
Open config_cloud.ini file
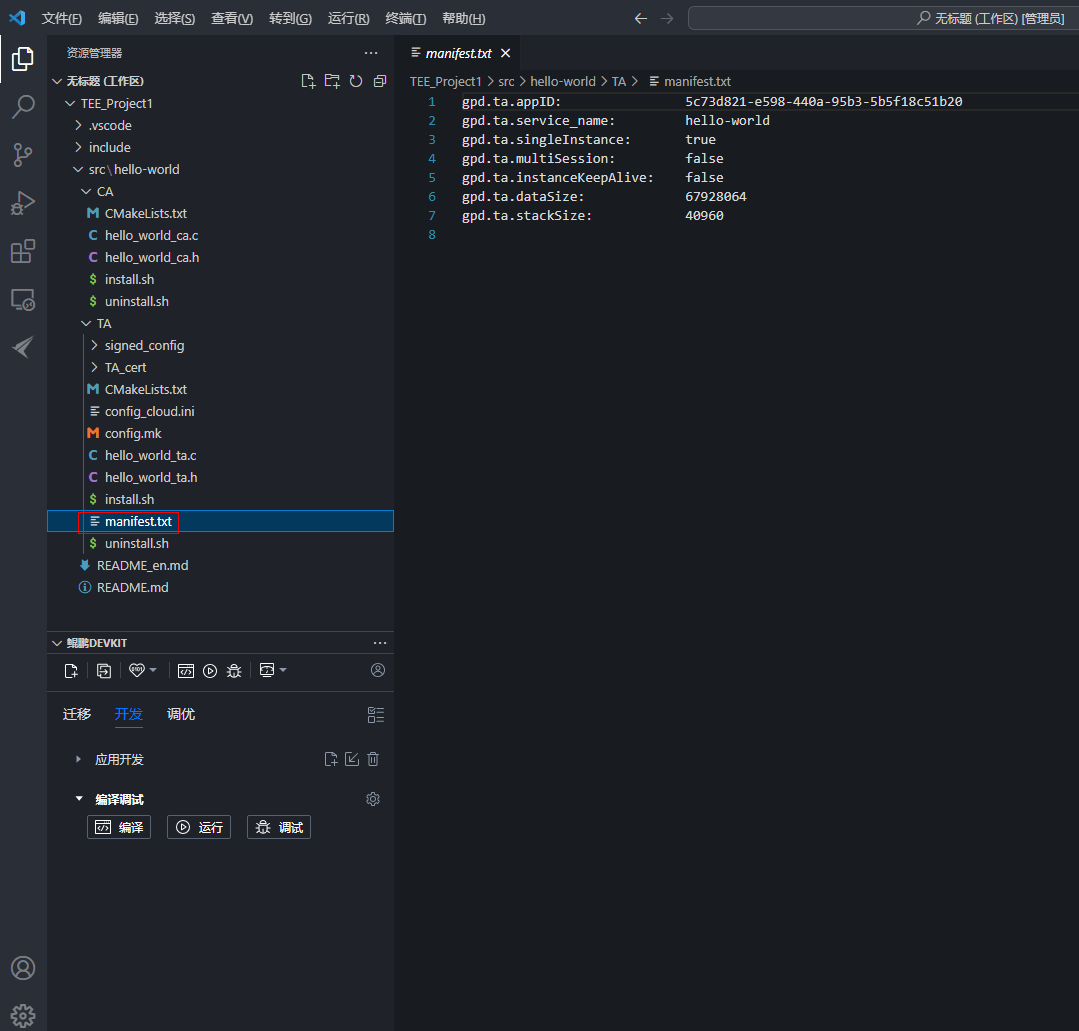pos(149,412)
